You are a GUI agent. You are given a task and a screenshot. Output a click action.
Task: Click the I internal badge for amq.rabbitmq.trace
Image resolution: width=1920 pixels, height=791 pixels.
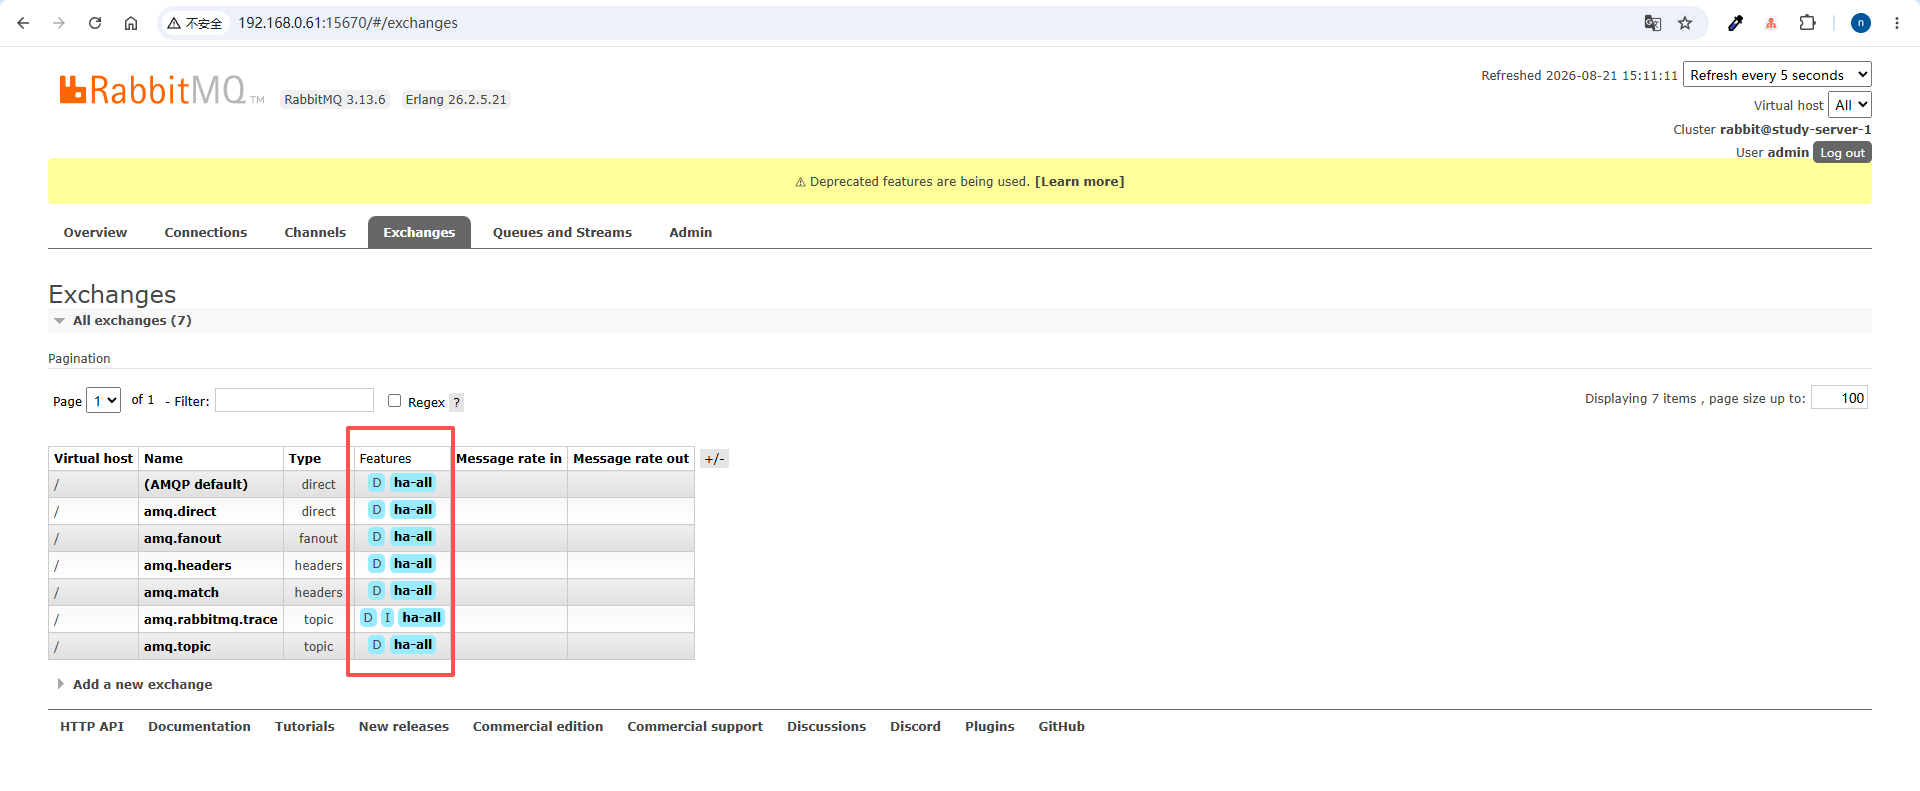(388, 618)
